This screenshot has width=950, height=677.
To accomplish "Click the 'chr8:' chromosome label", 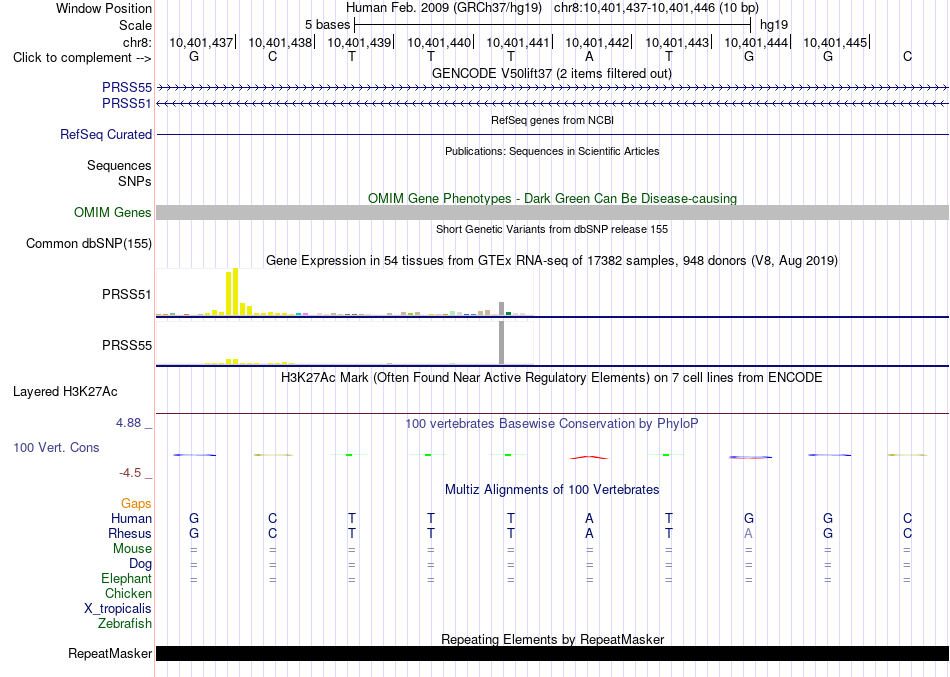I will (137, 42).
